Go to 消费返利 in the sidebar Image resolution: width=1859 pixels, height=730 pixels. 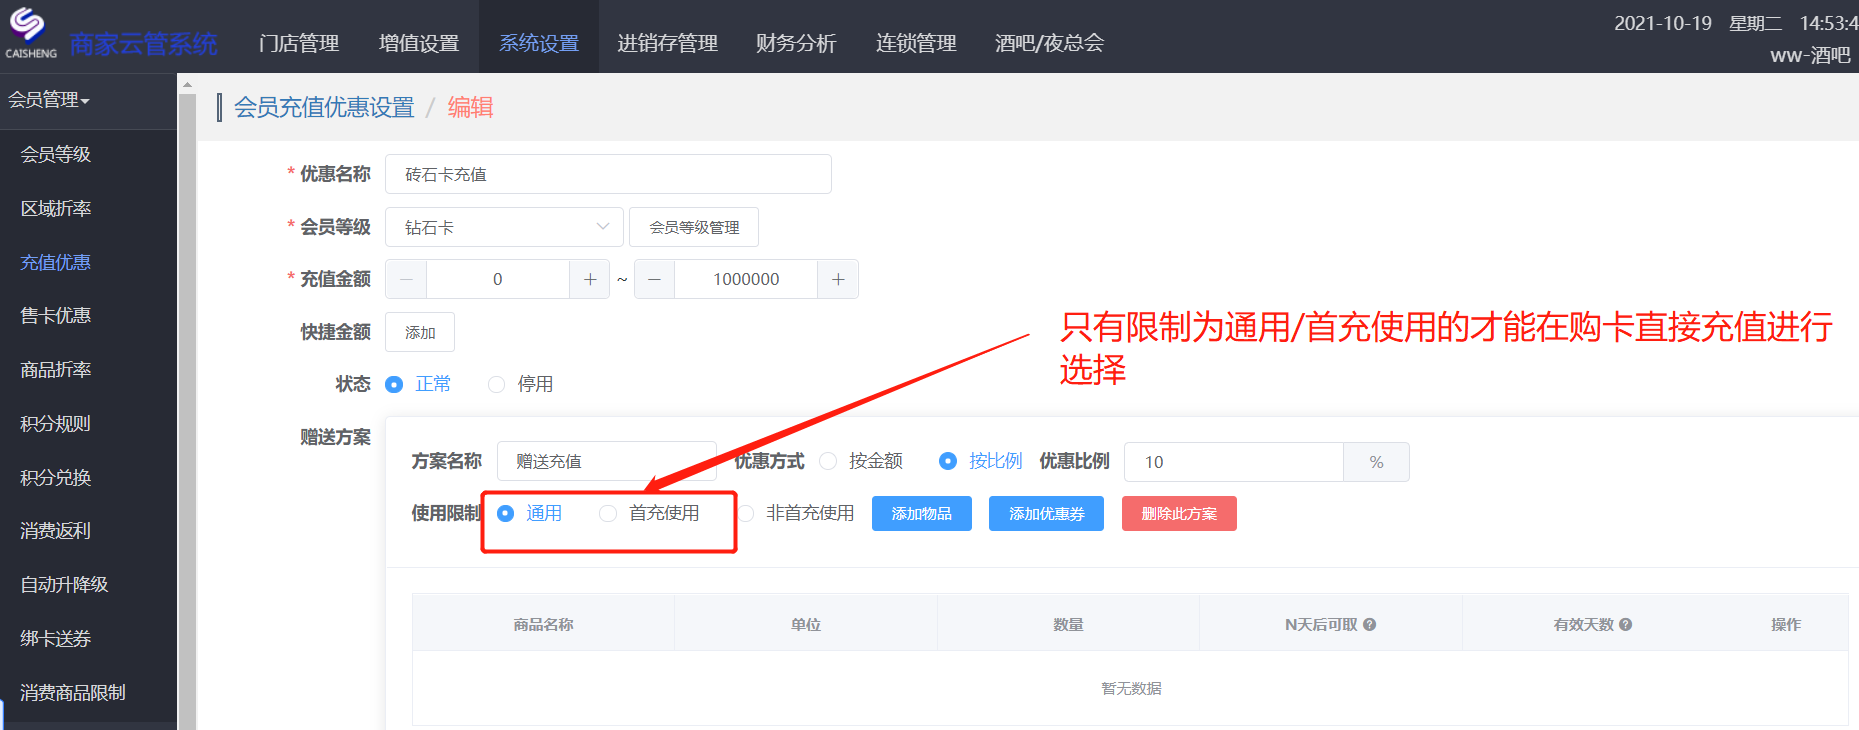56,530
